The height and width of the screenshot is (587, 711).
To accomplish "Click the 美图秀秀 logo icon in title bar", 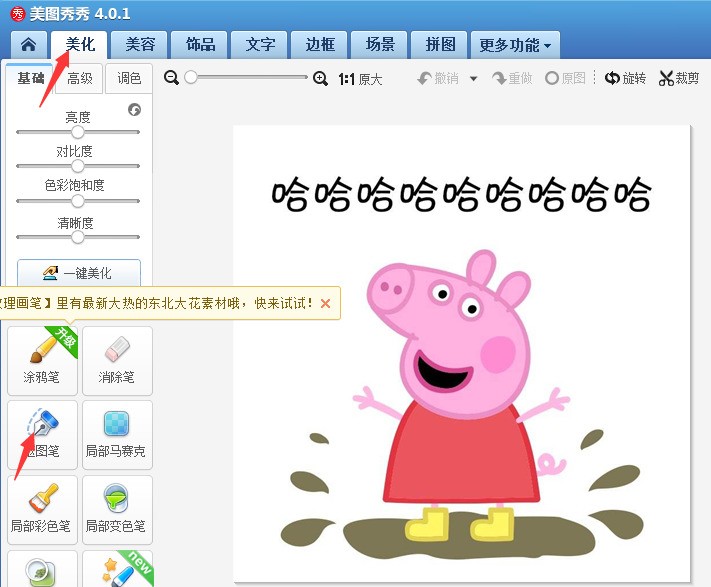I will tap(18, 14).
